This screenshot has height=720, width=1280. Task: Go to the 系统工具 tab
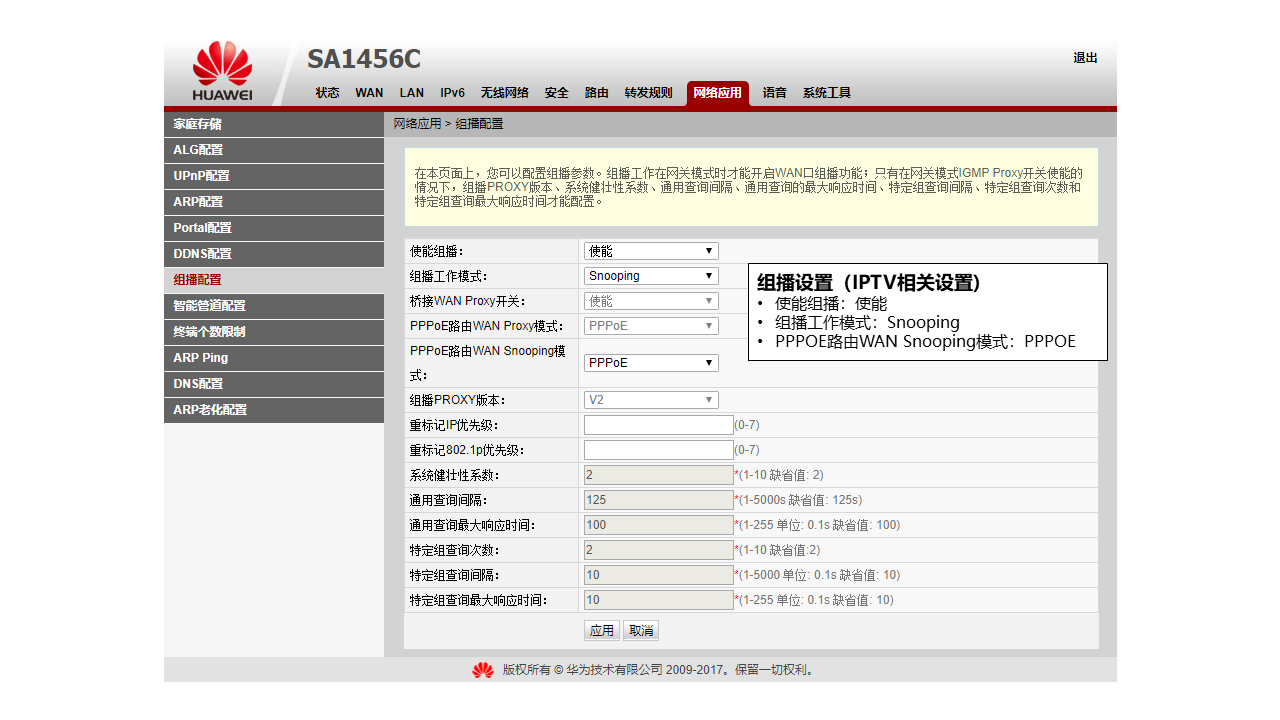click(826, 93)
